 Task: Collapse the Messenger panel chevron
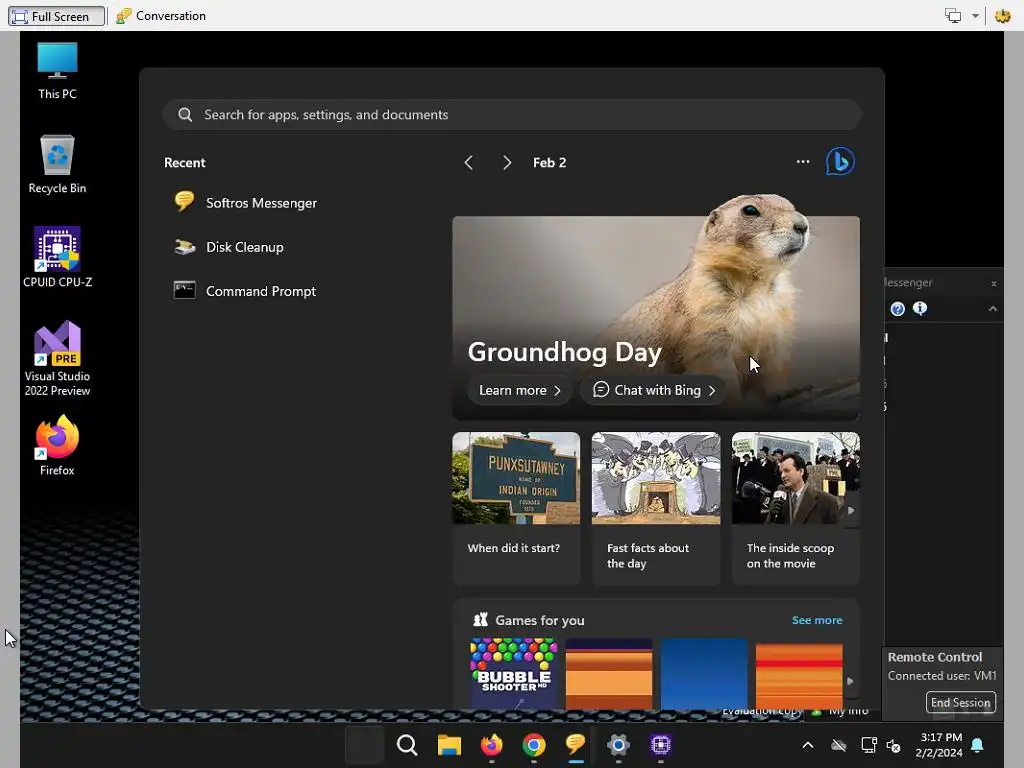point(993,309)
